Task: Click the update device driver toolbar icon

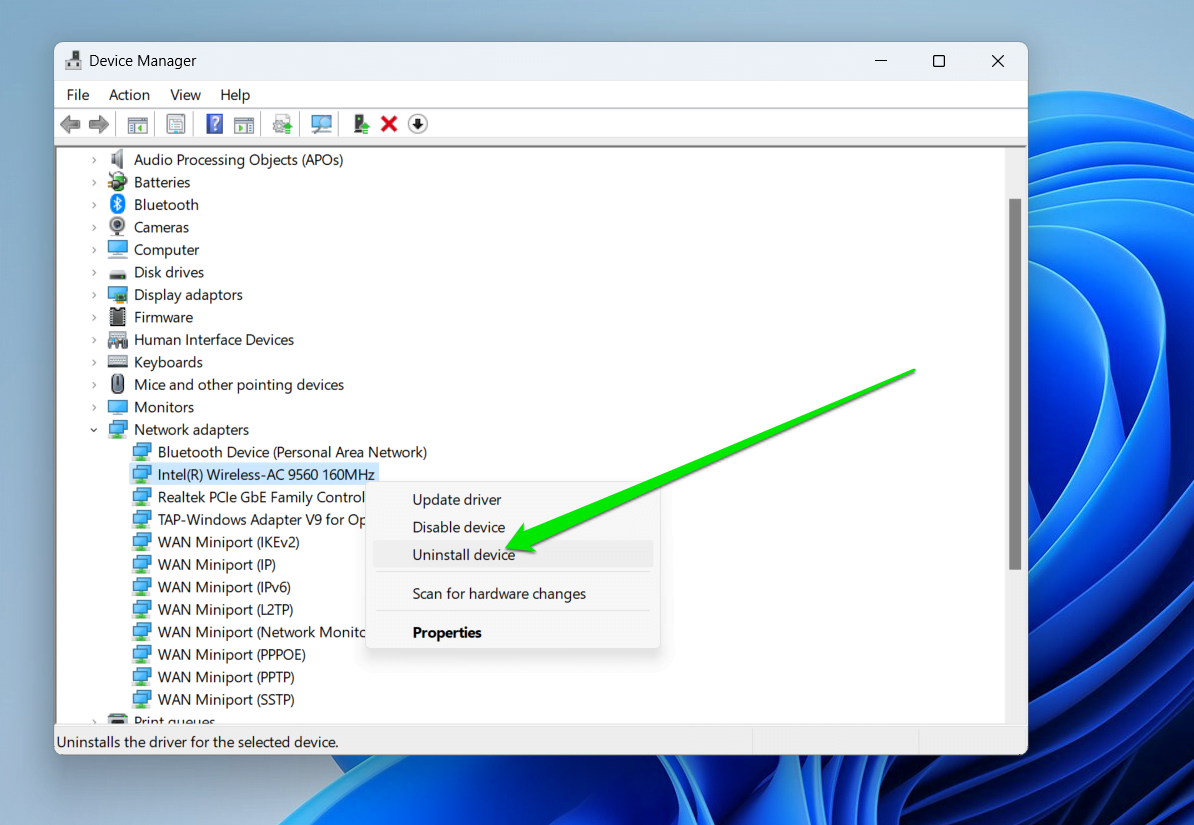Action: pos(361,124)
